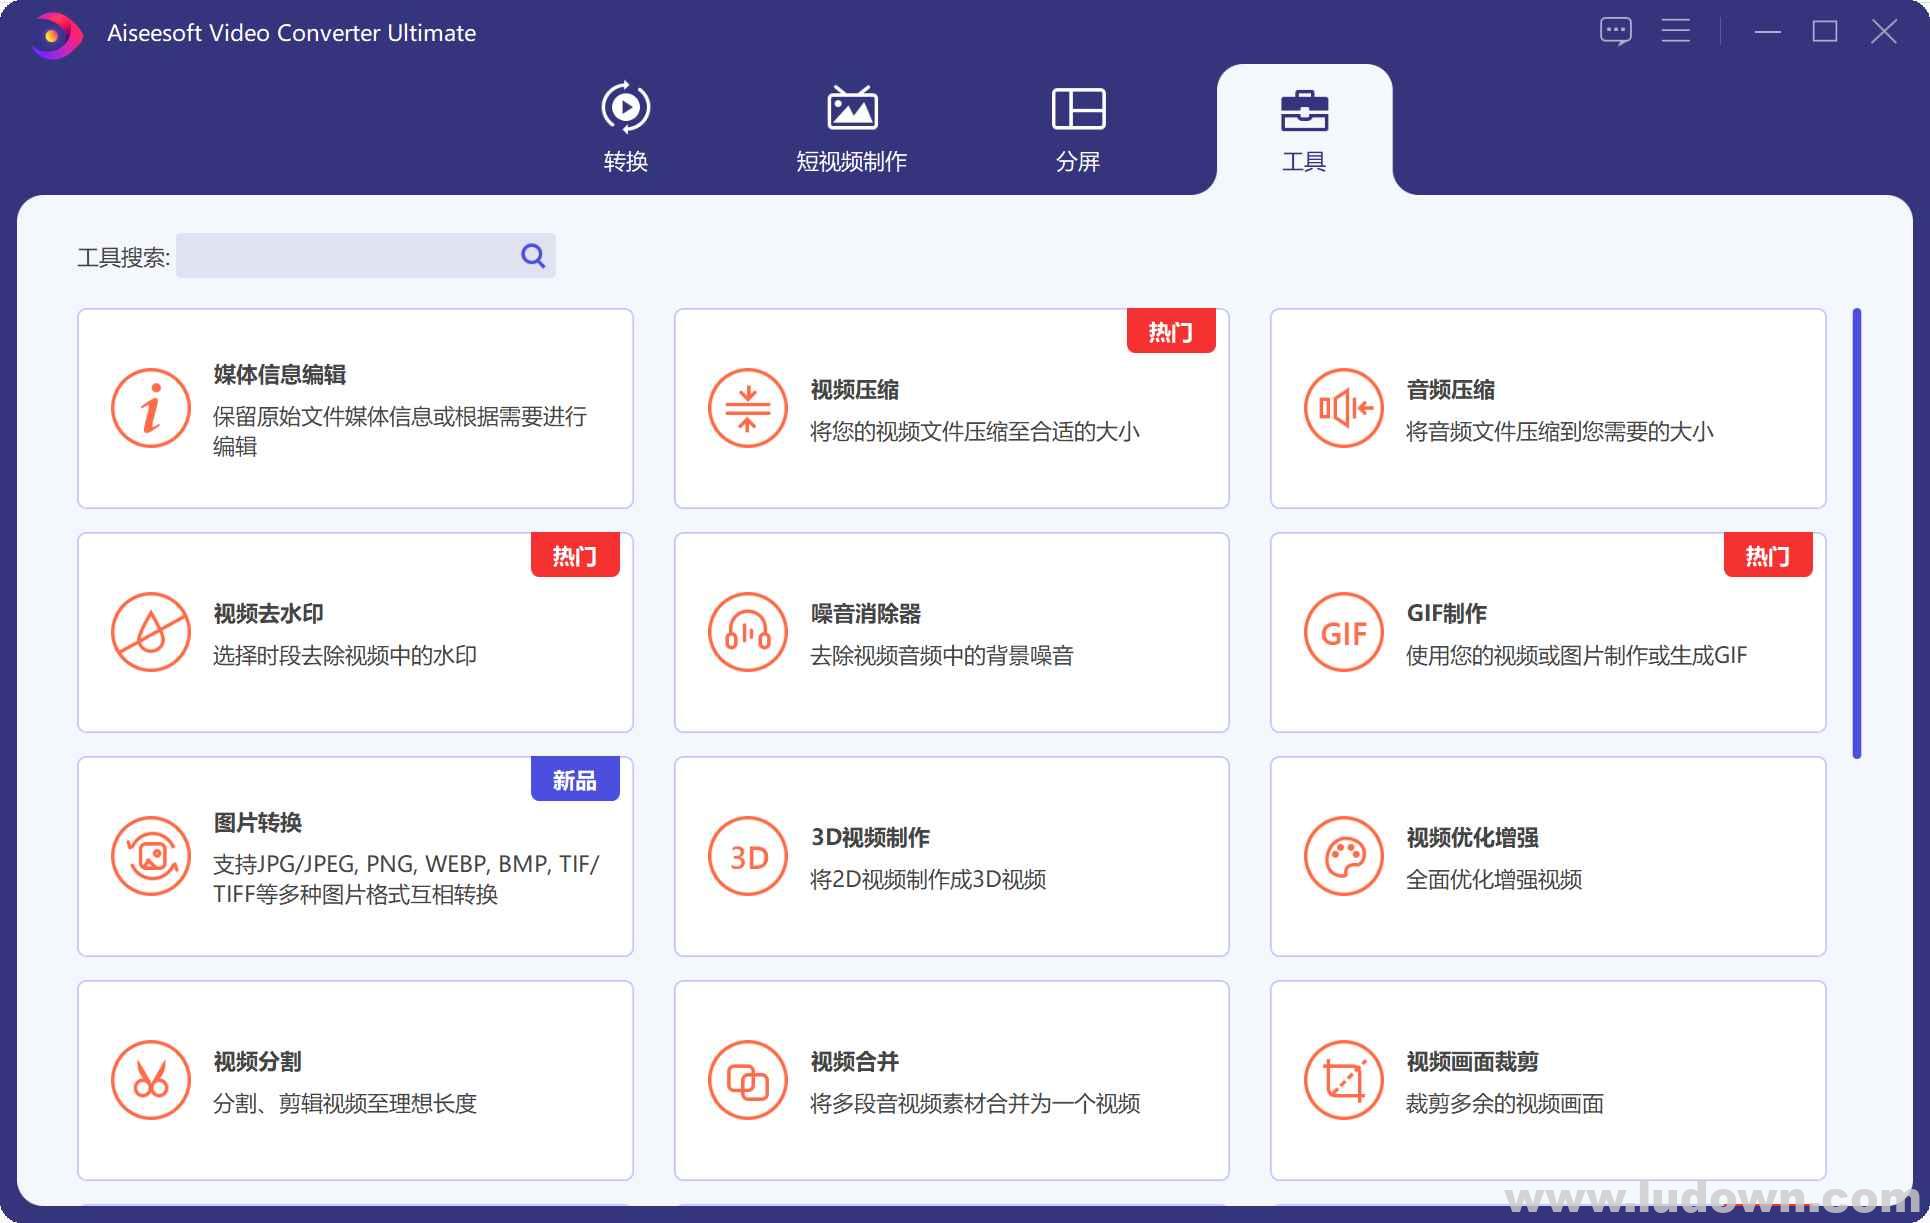
Task: Open the 视频压缩 (Video Compressor) tool icon
Action: click(747, 408)
